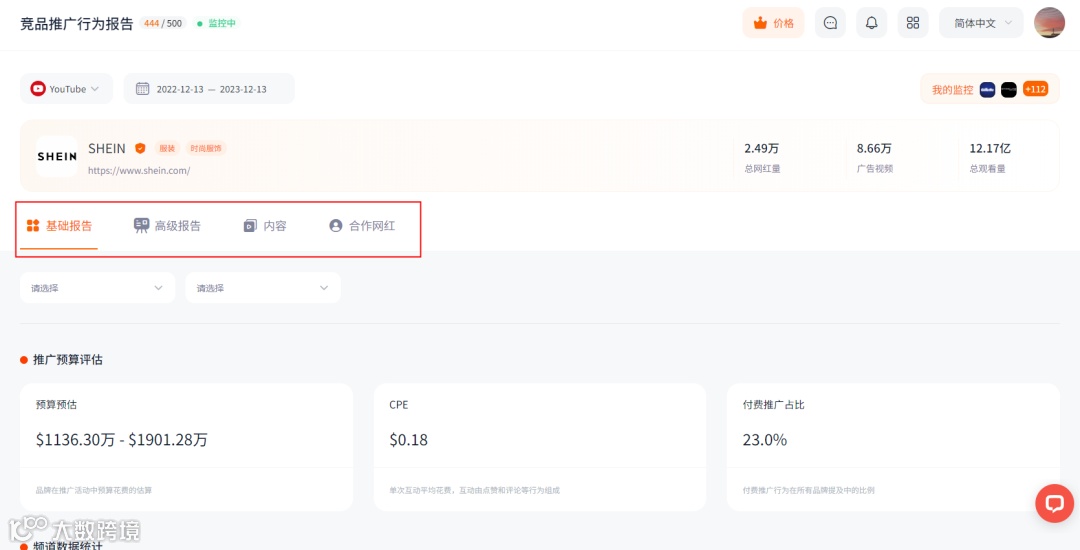Click the 12.17亿 总观看量 value
Screen dimensions: 1080x550
(x=990, y=148)
